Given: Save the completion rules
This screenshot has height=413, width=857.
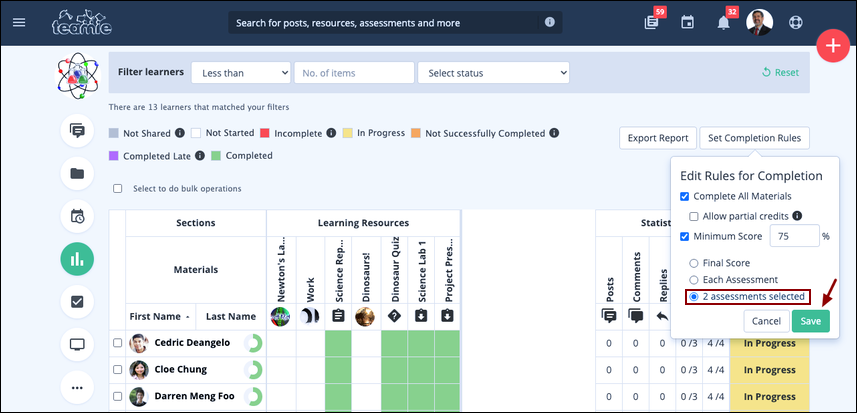Looking at the screenshot, I should point(811,321).
